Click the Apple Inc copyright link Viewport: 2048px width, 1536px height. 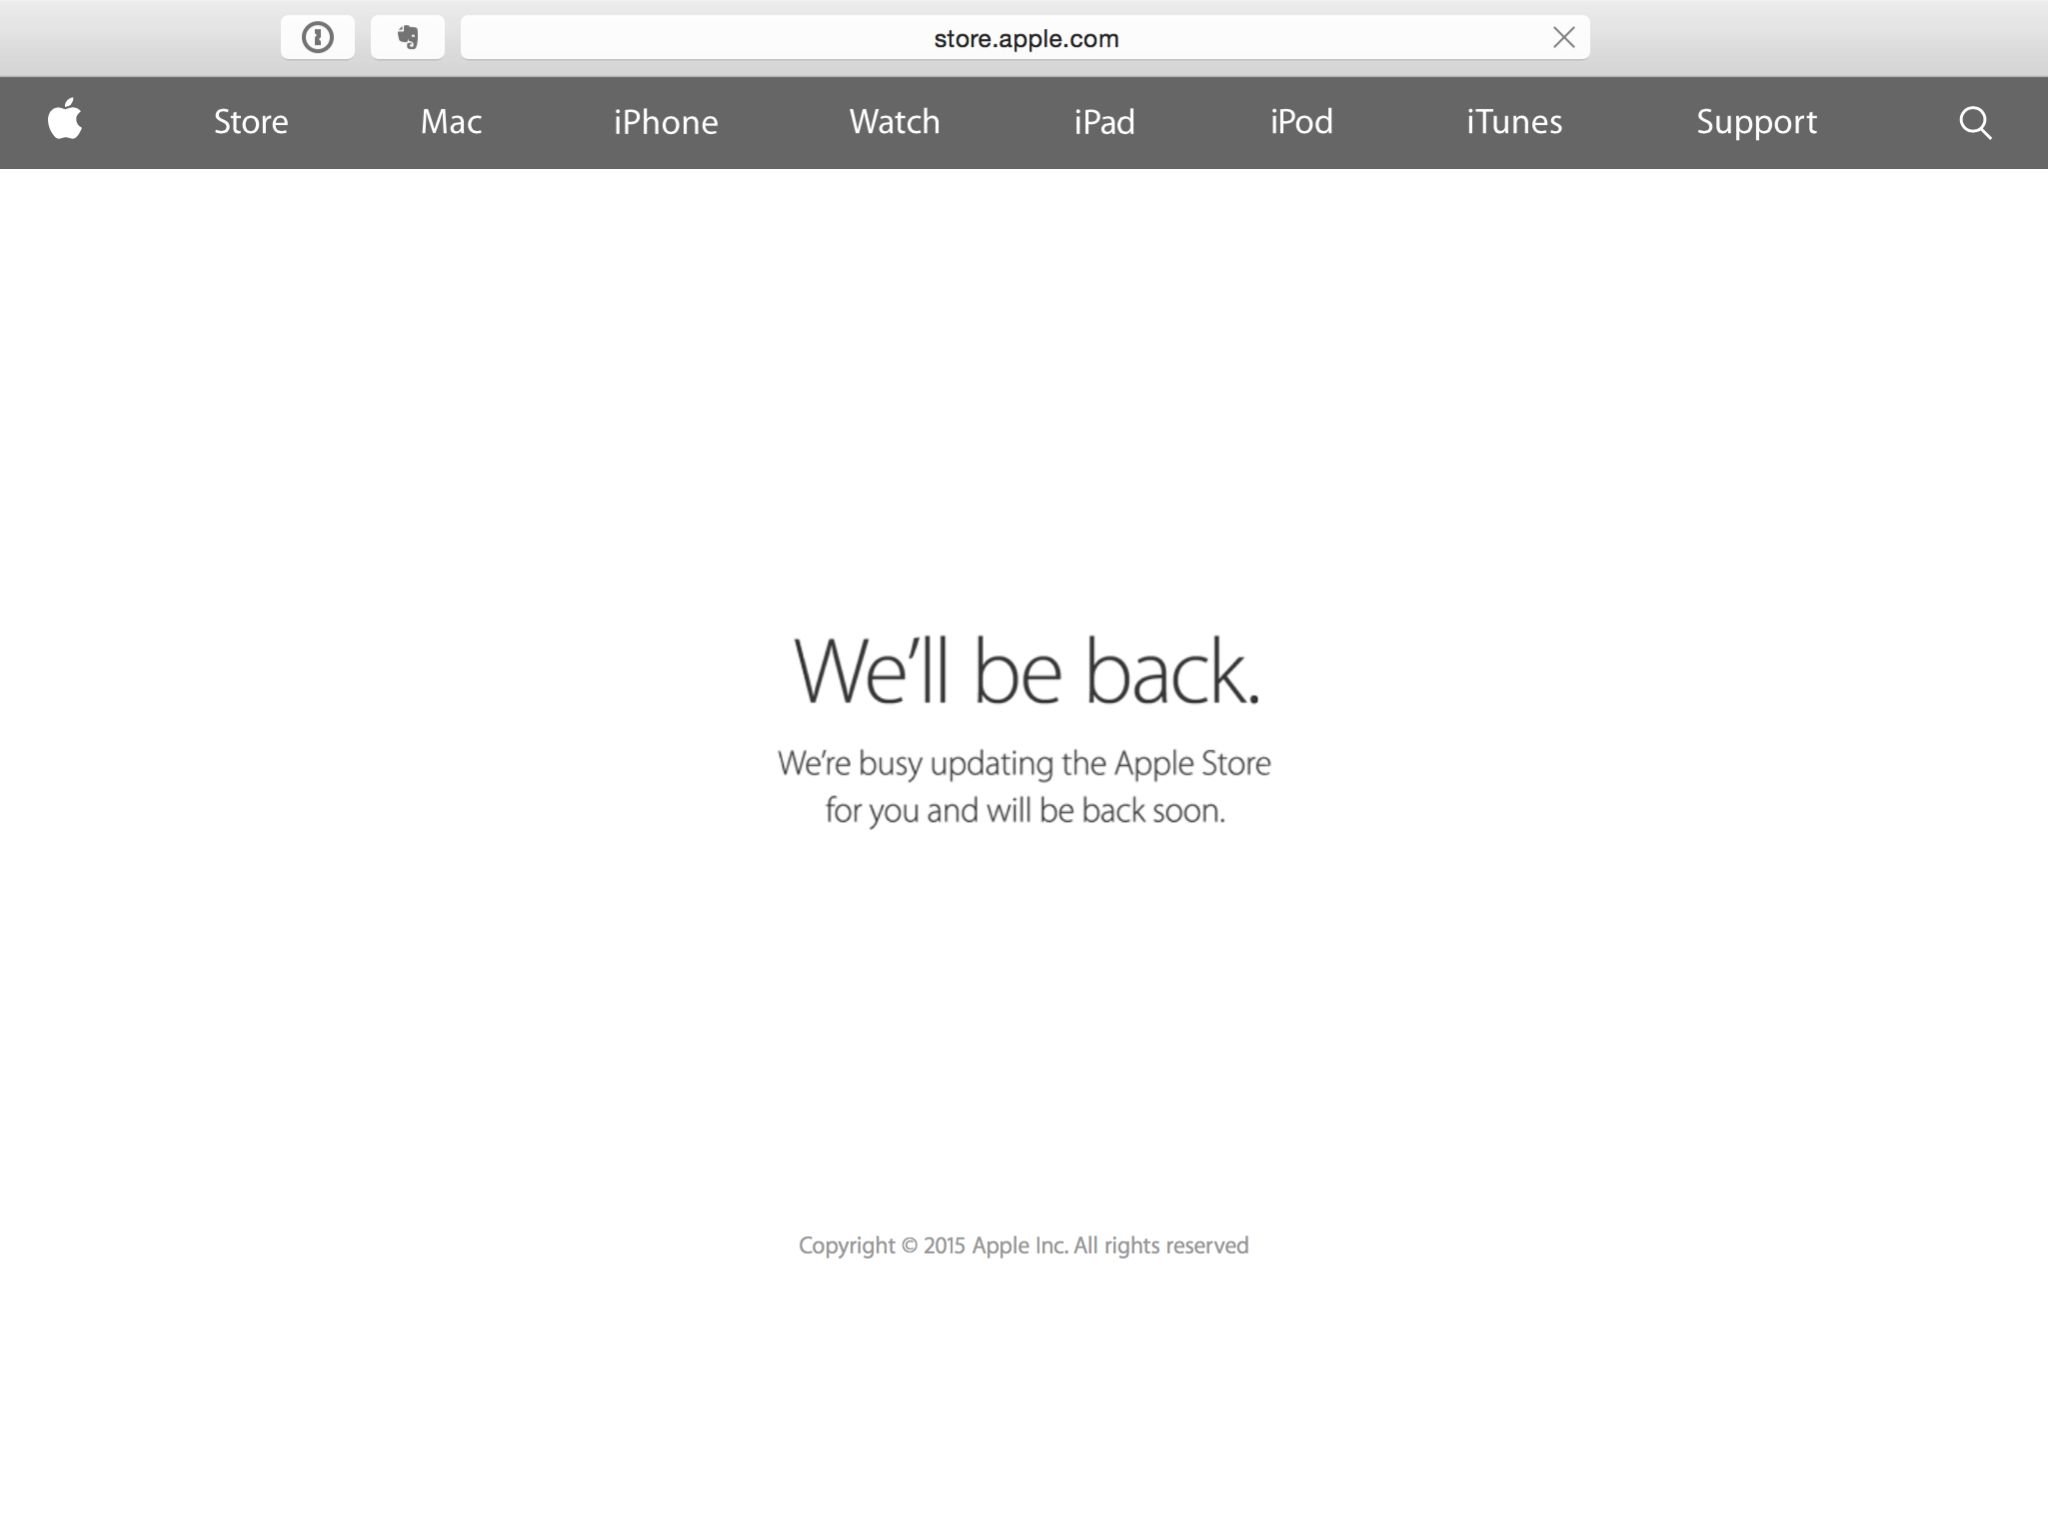point(1024,1244)
